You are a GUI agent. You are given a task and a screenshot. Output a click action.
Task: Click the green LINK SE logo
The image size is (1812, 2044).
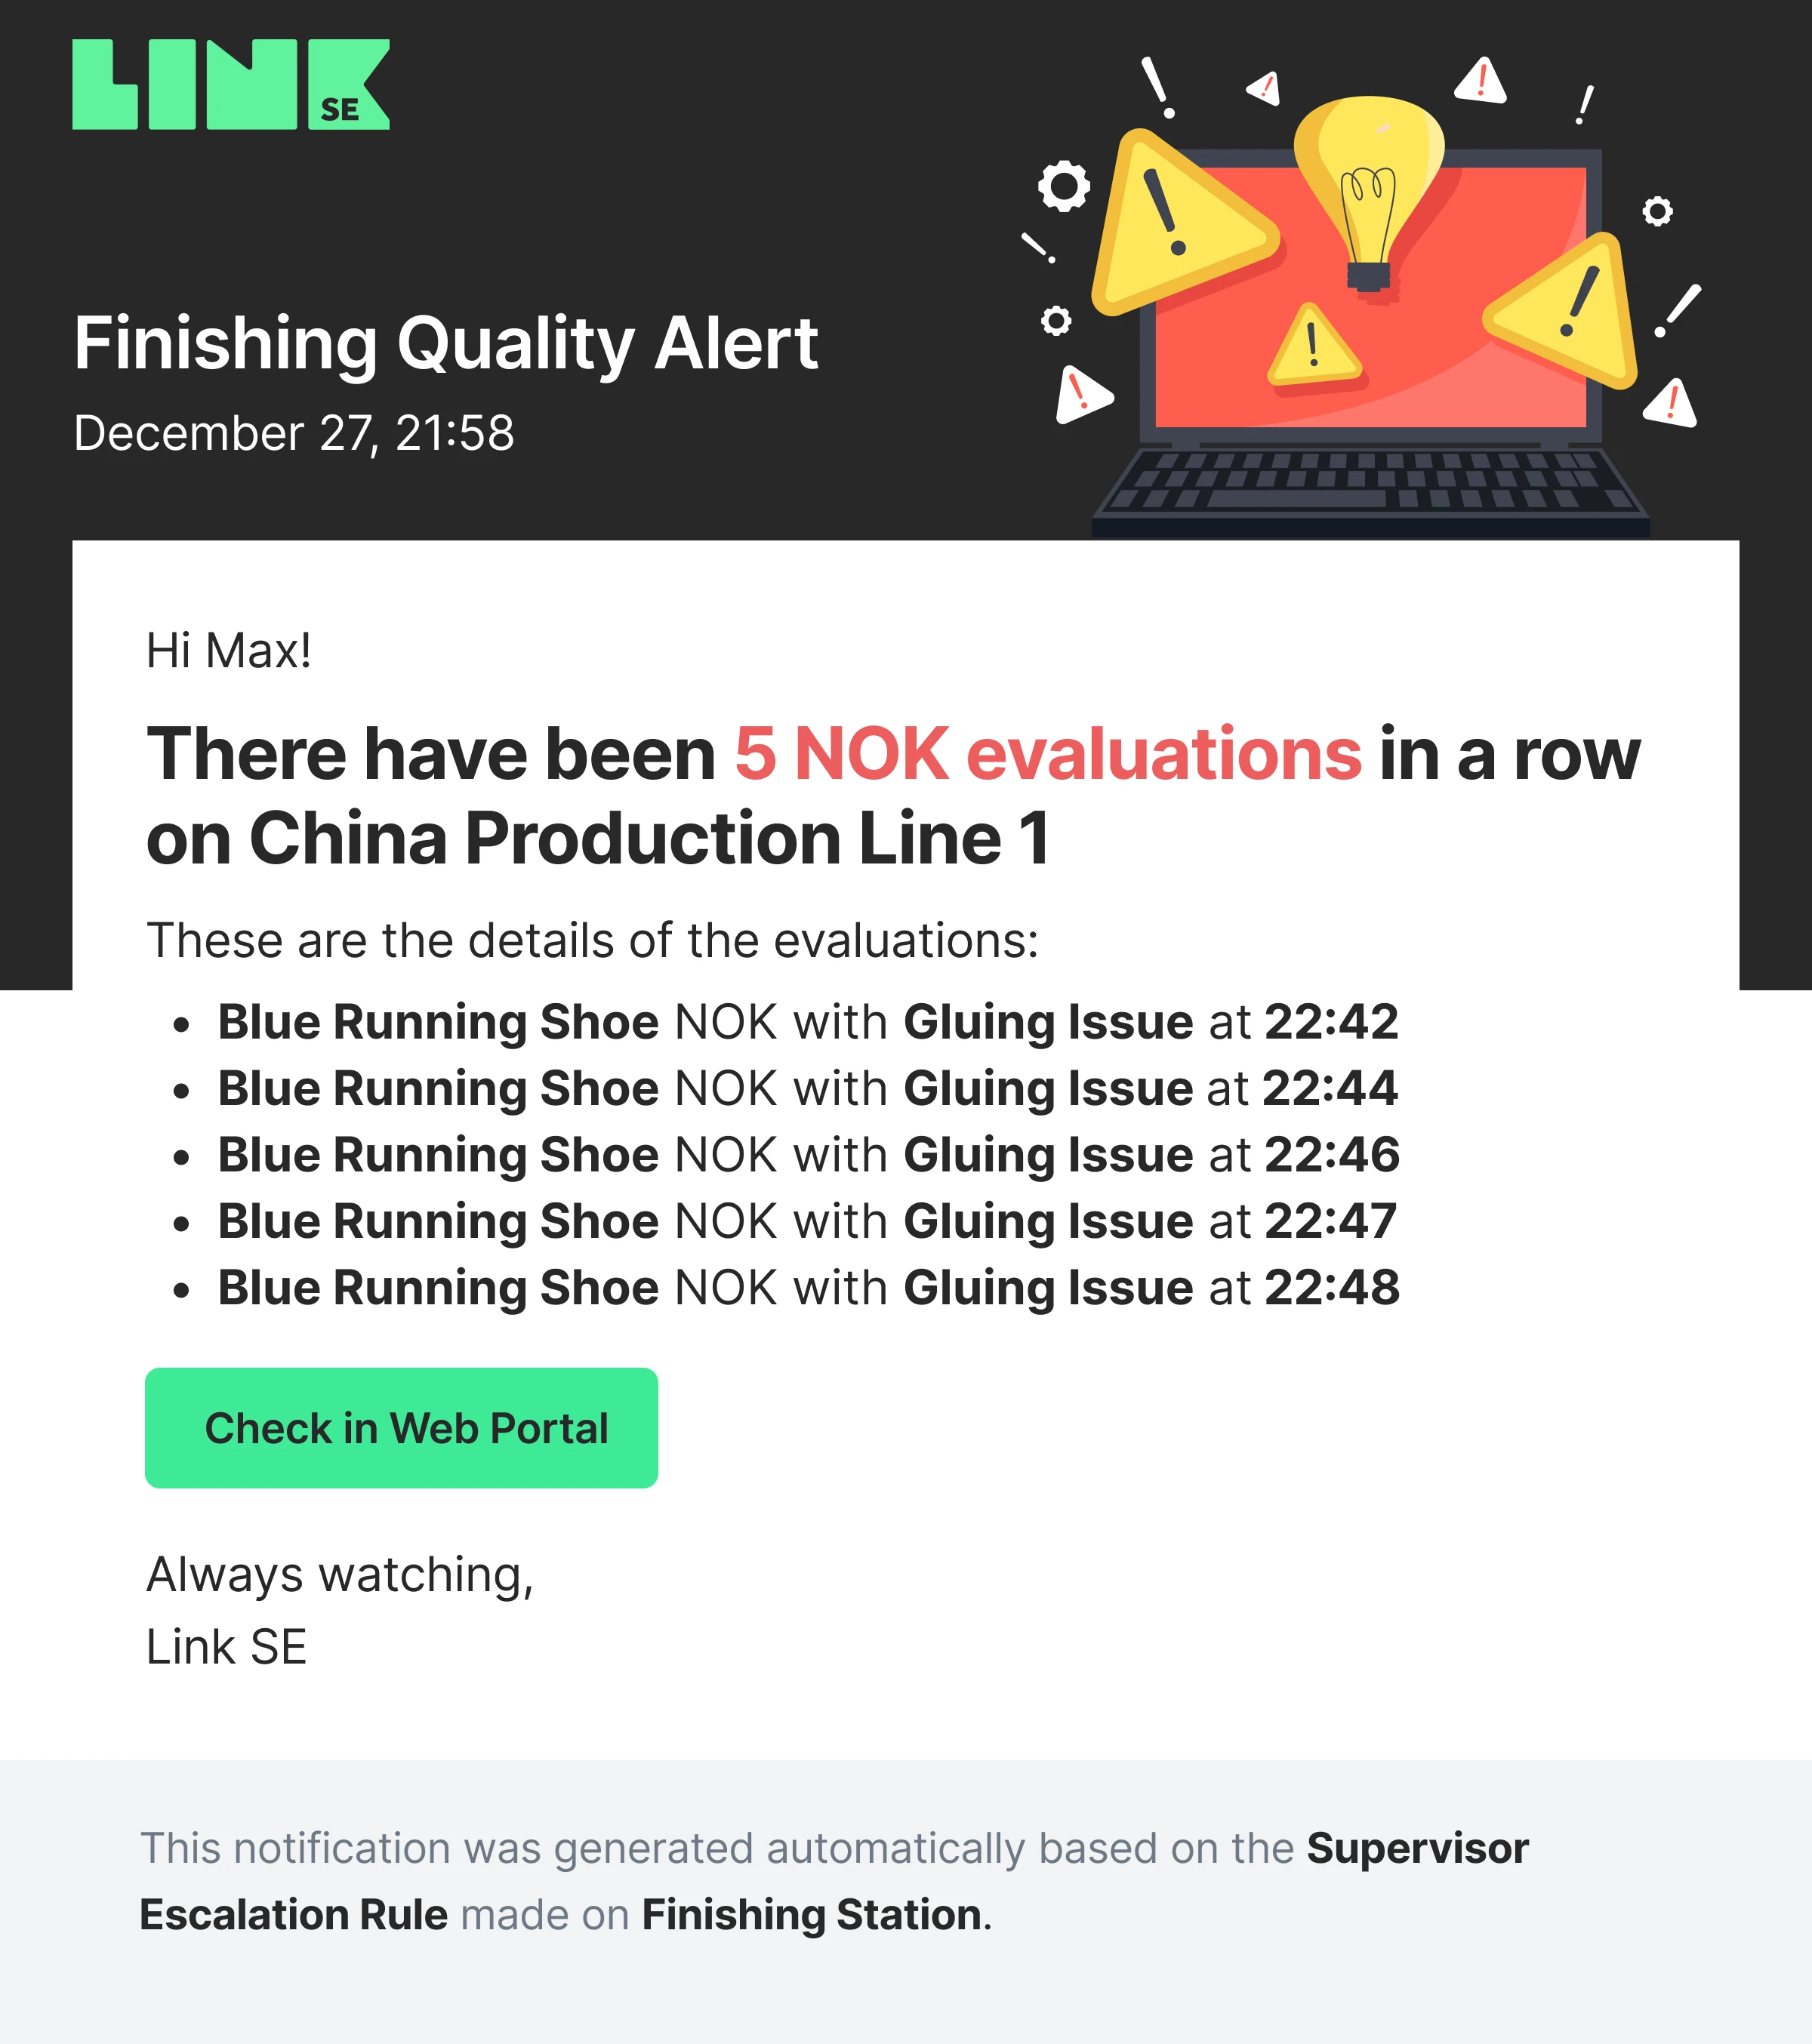[x=231, y=85]
